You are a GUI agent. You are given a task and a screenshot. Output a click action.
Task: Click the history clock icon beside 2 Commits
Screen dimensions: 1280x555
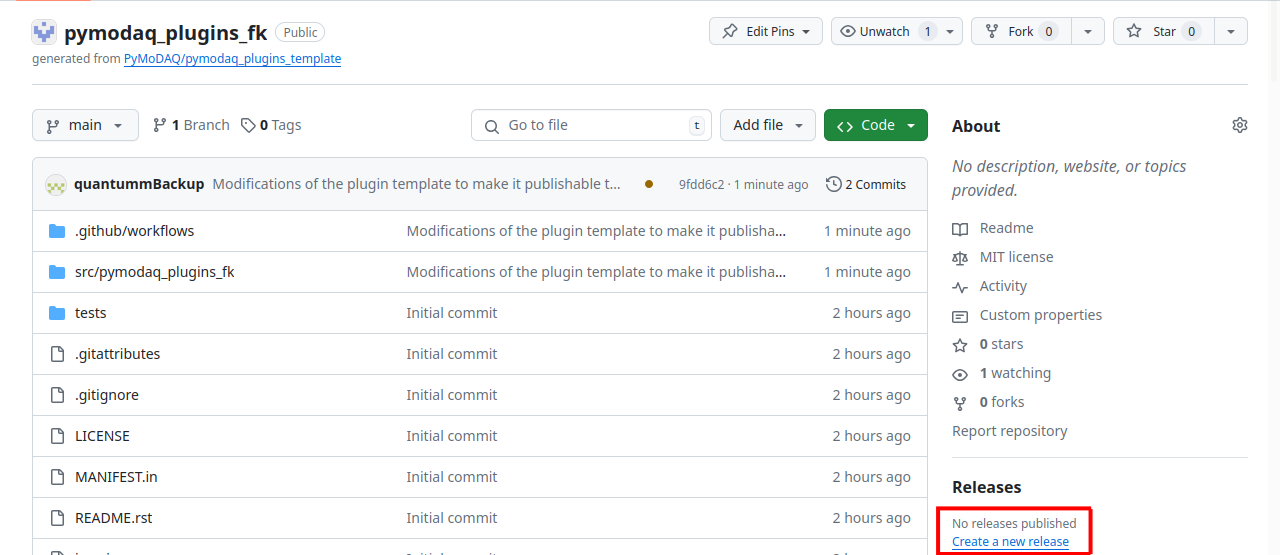834,184
